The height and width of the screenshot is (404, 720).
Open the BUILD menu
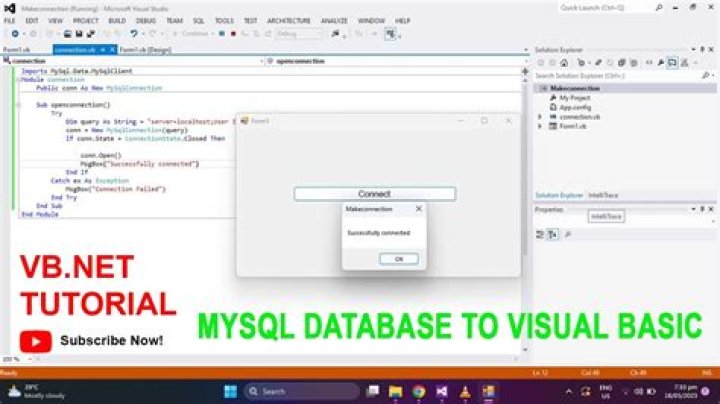coord(117,21)
